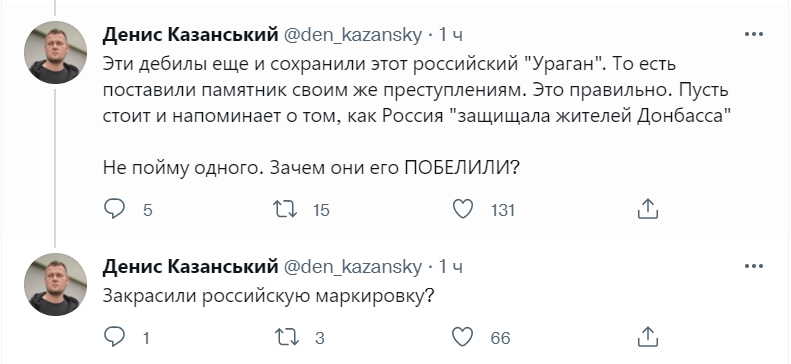Click the reply icon on the first tweet
Viewport: 791px width, 364px height.
point(114,209)
